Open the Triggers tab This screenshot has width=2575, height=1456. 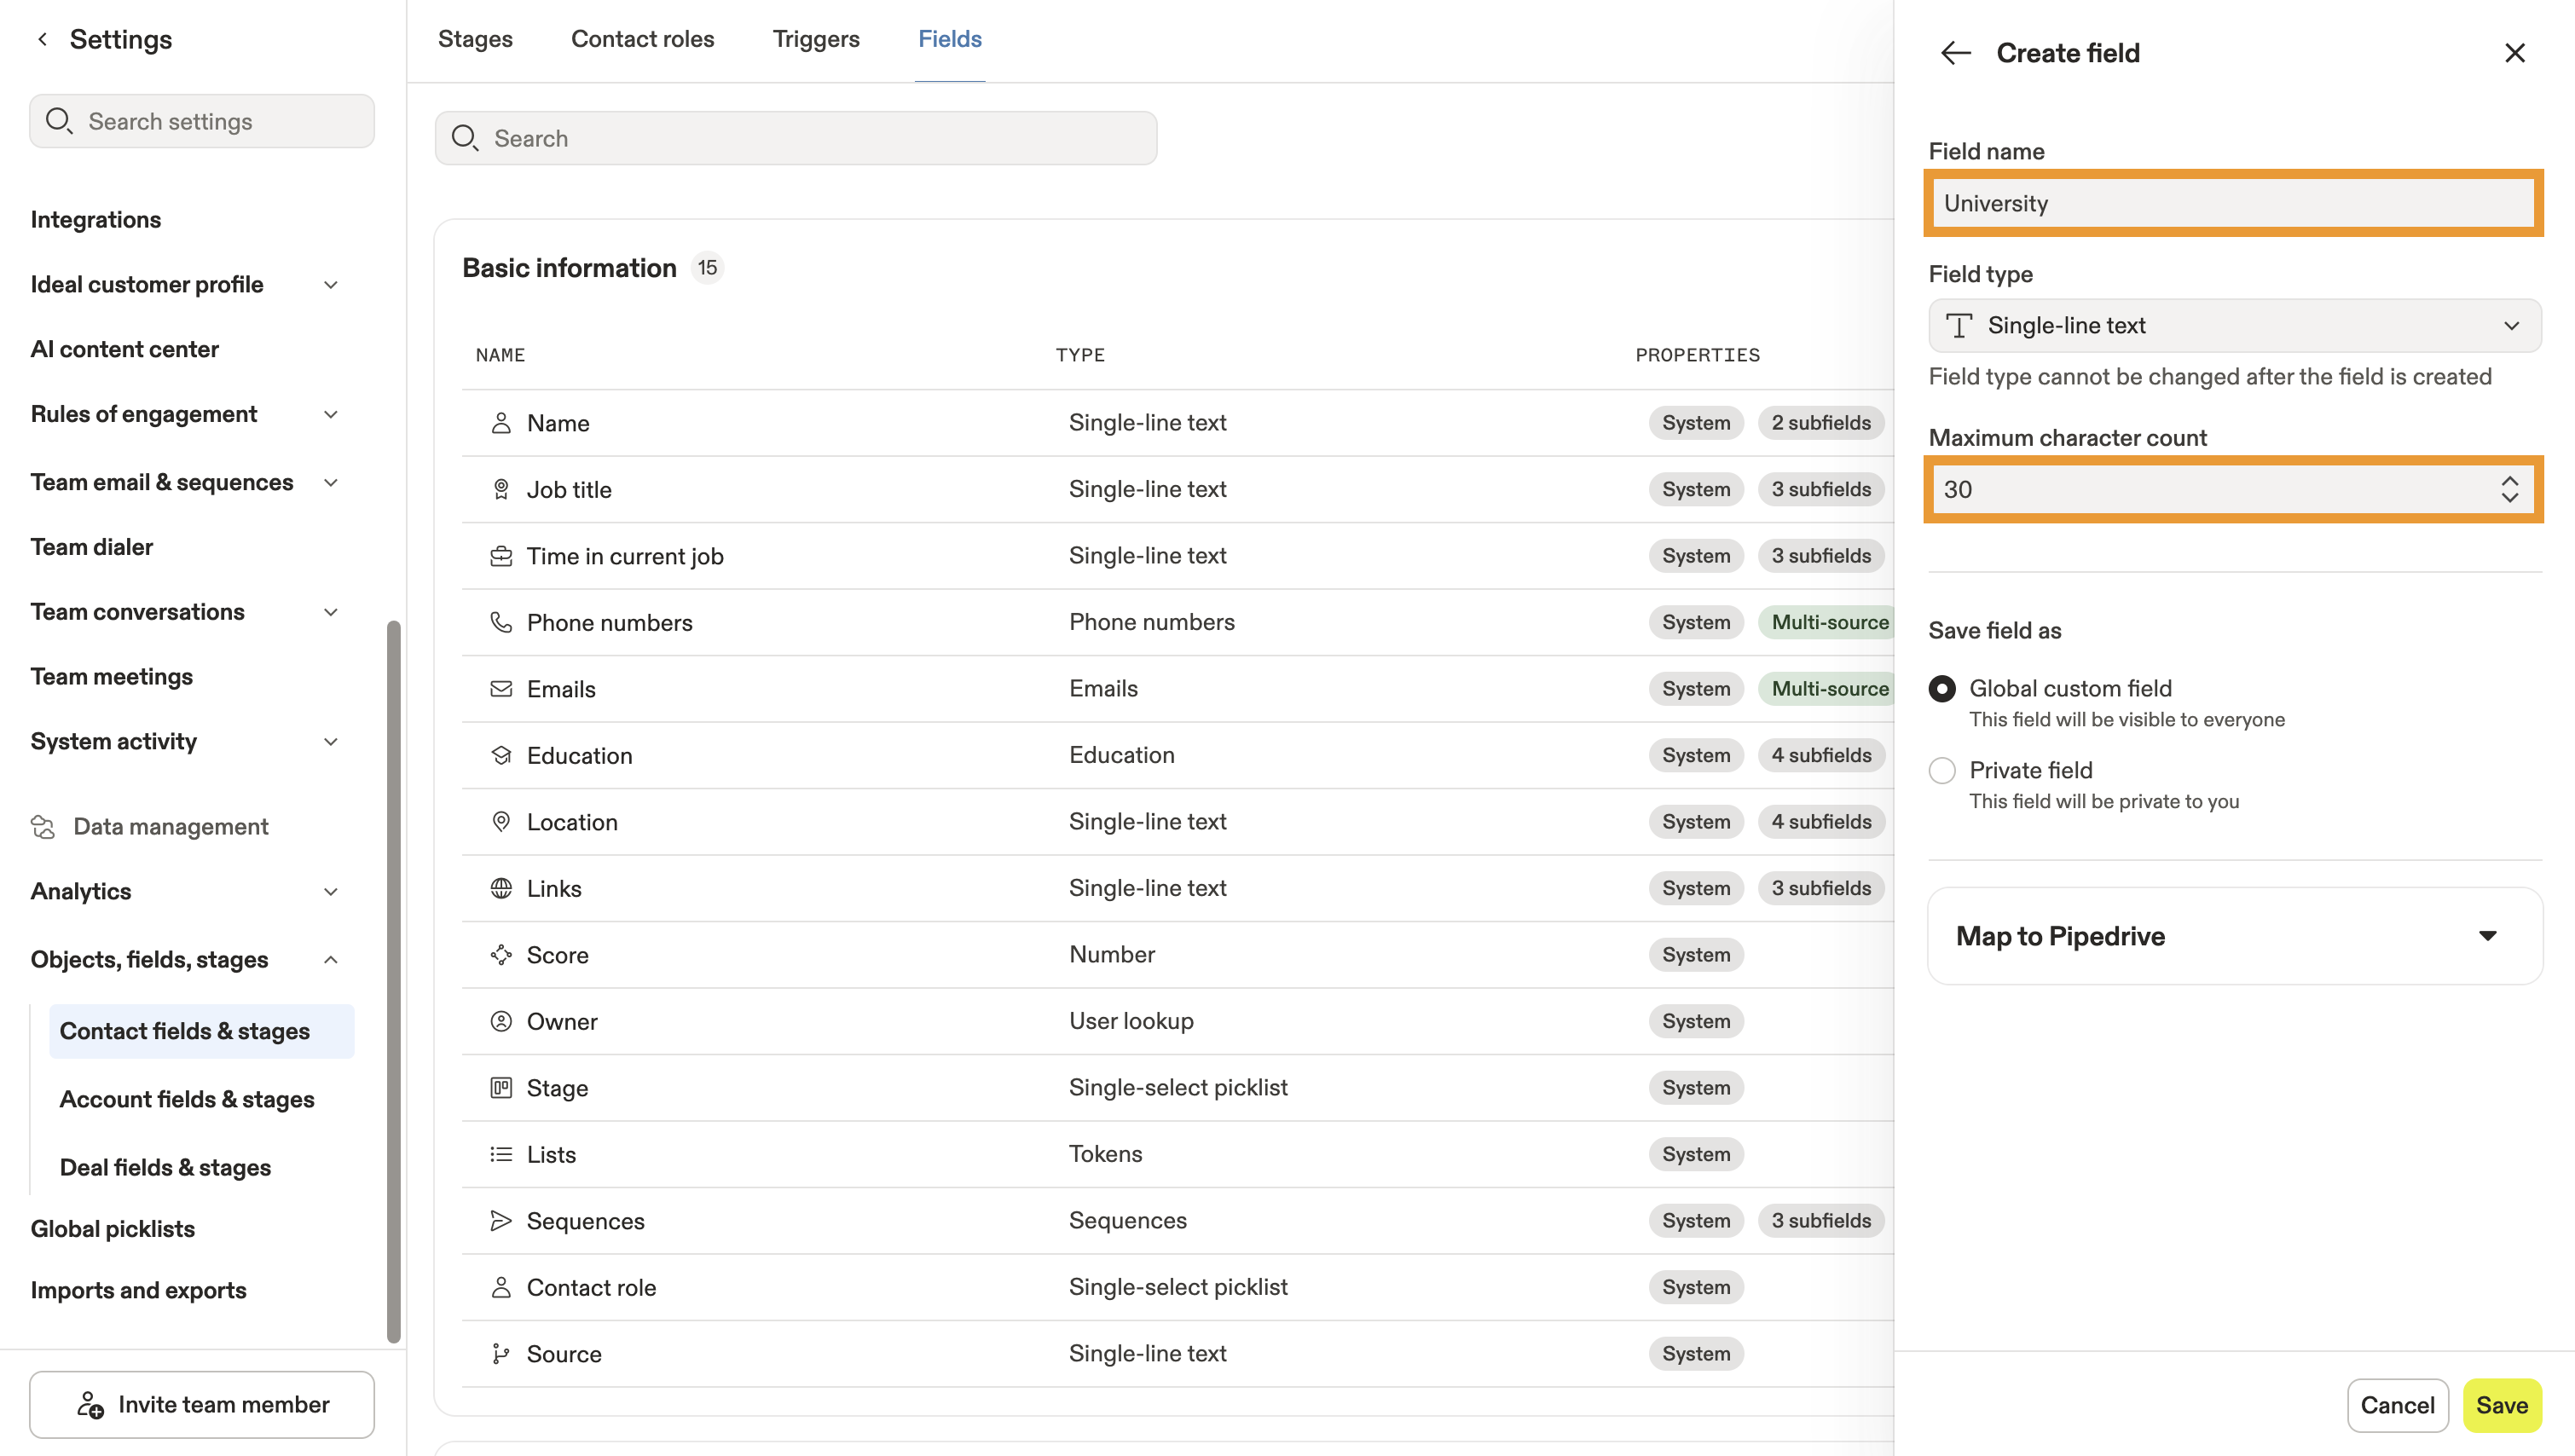816,39
